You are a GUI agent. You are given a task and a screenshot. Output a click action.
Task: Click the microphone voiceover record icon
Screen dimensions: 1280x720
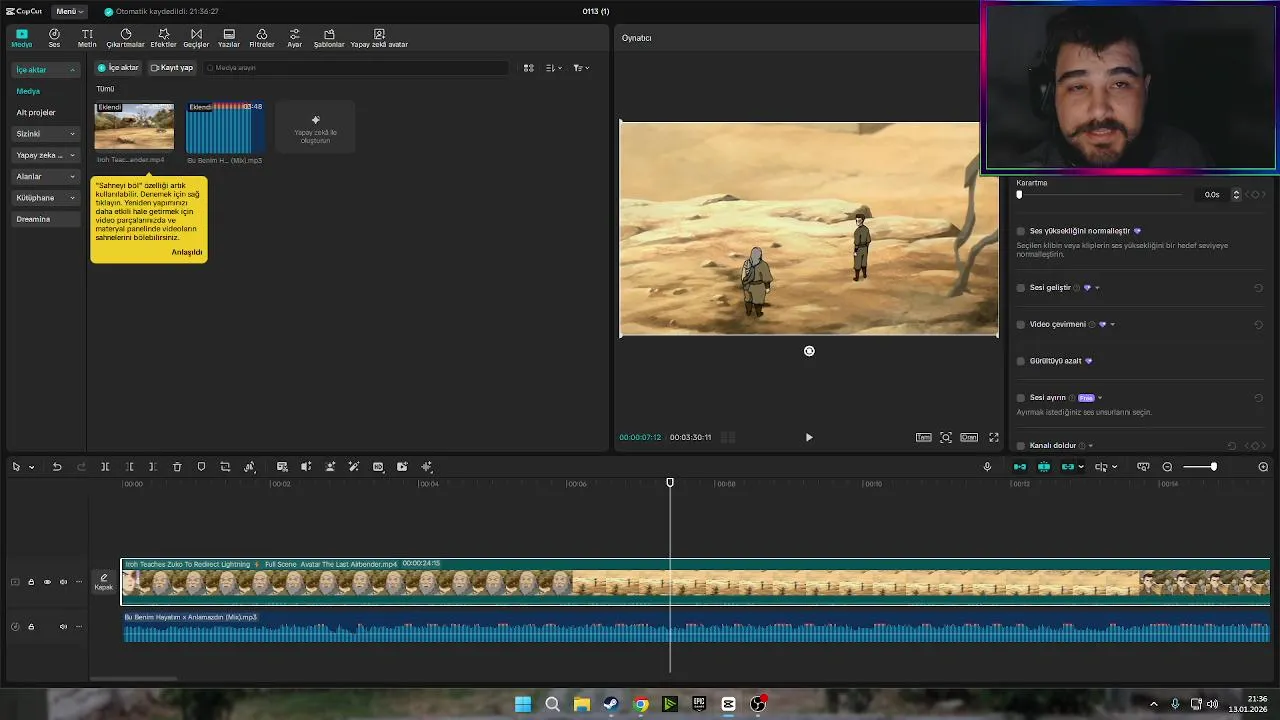(x=987, y=467)
